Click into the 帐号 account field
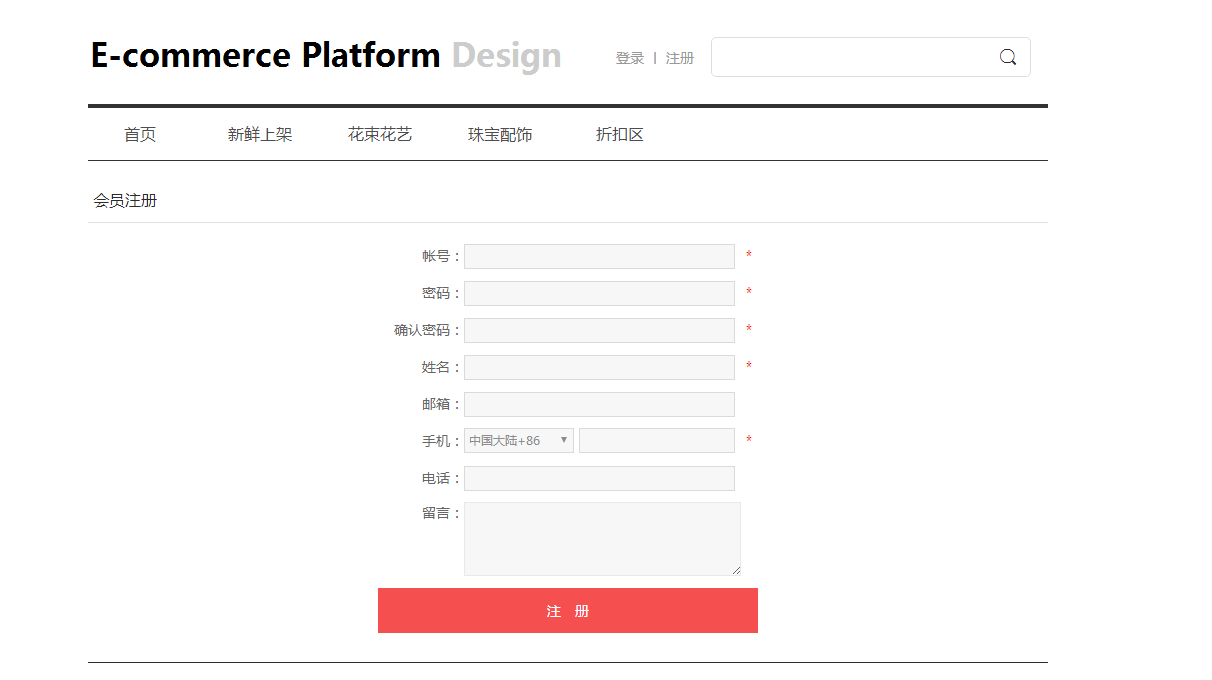This screenshot has width=1212, height=680. (599, 257)
